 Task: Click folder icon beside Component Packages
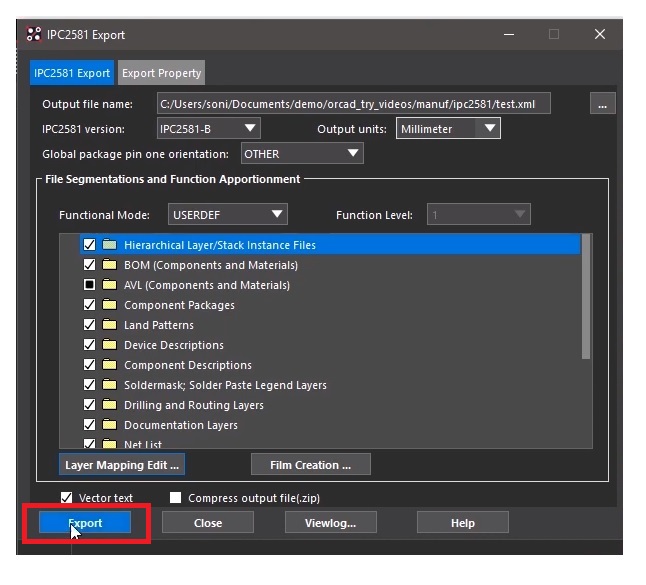coord(110,304)
